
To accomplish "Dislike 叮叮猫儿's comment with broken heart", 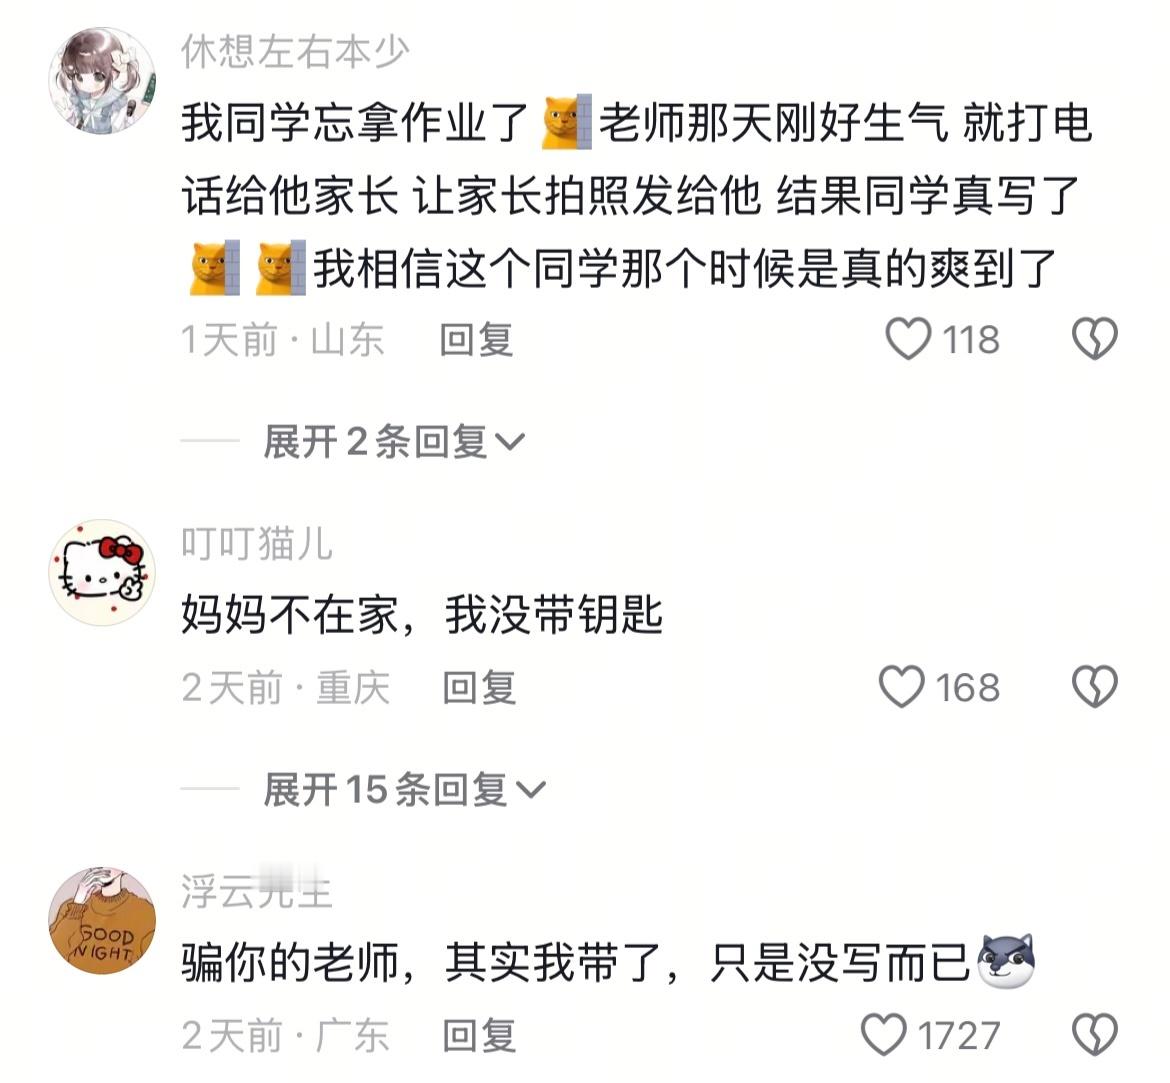I will tap(1095, 687).
